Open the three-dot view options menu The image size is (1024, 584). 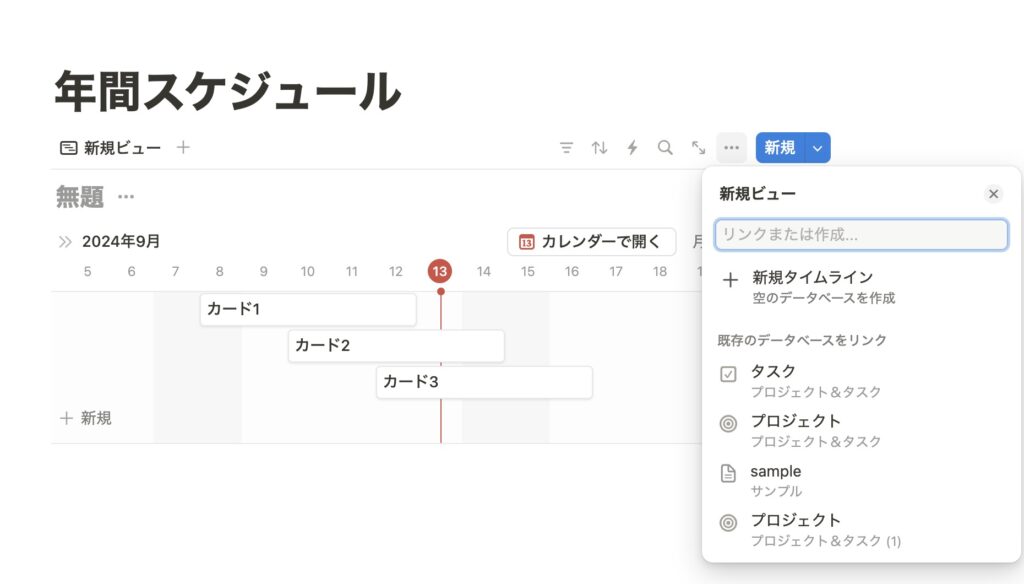[731, 148]
